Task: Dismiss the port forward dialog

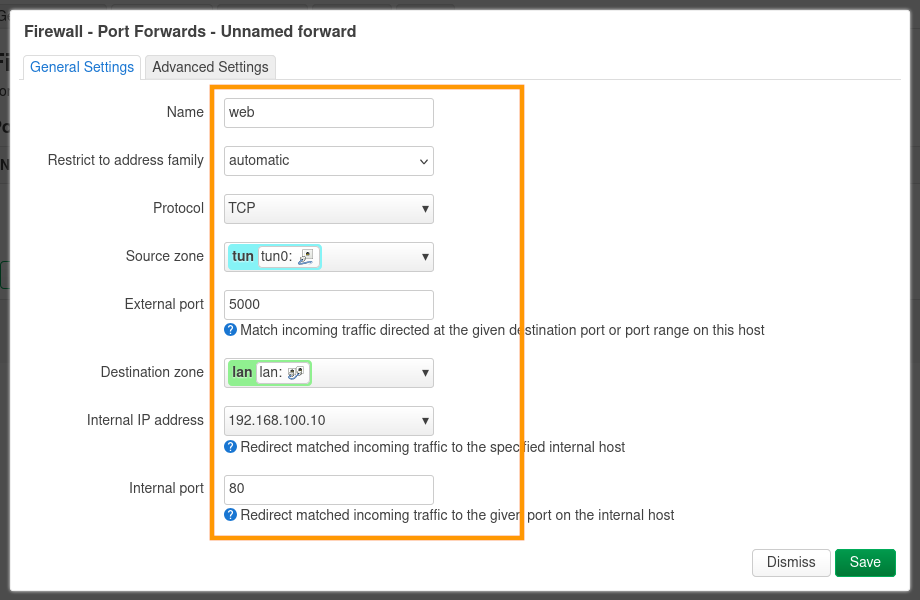Action: click(791, 562)
